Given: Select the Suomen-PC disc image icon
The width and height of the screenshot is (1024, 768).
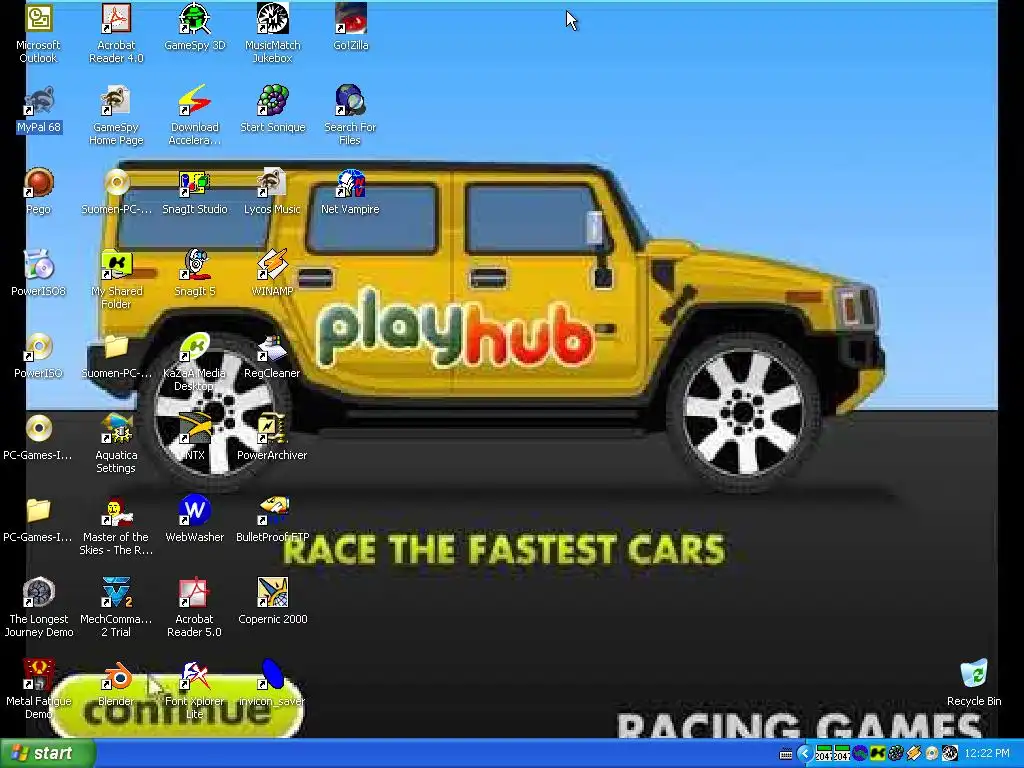Looking at the screenshot, I should 116,191.
